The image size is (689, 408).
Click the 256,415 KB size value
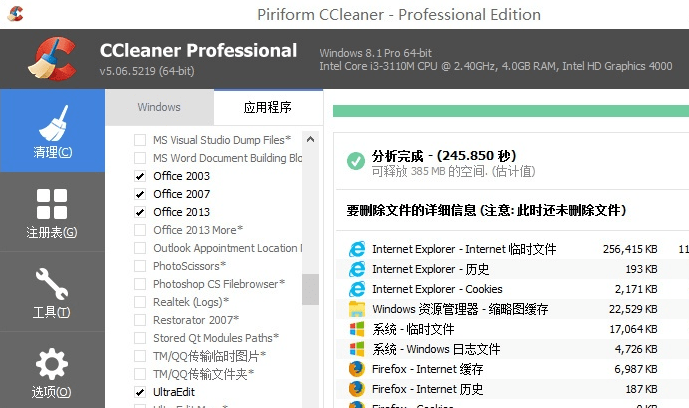pyautogui.click(x=630, y=249)
